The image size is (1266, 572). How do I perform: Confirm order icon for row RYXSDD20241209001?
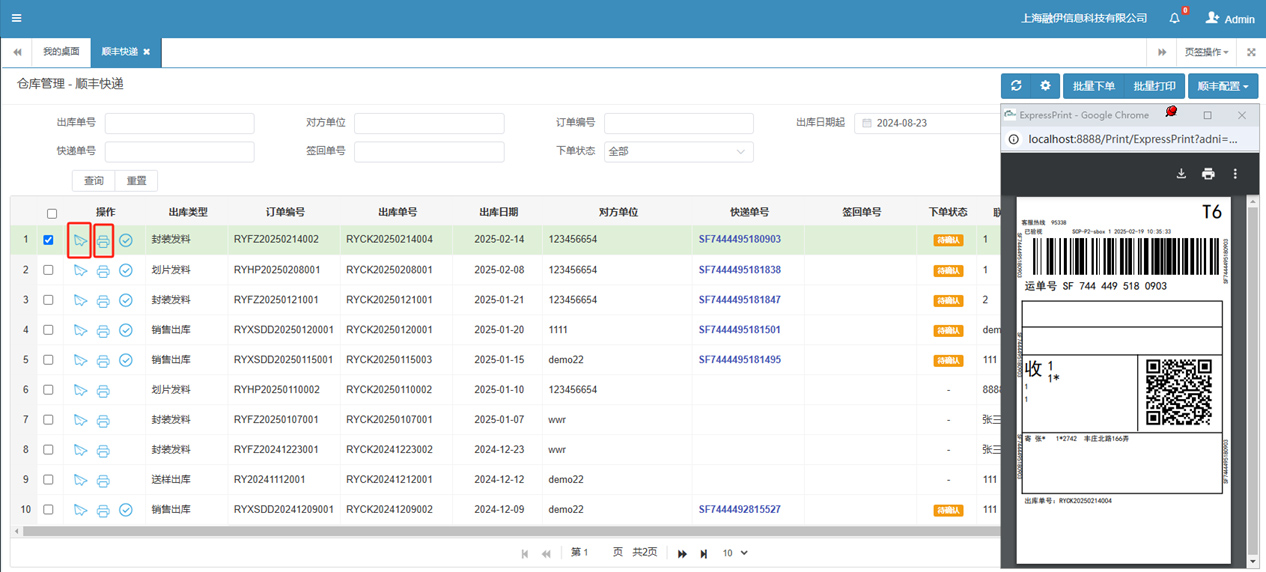click(126, 510)
